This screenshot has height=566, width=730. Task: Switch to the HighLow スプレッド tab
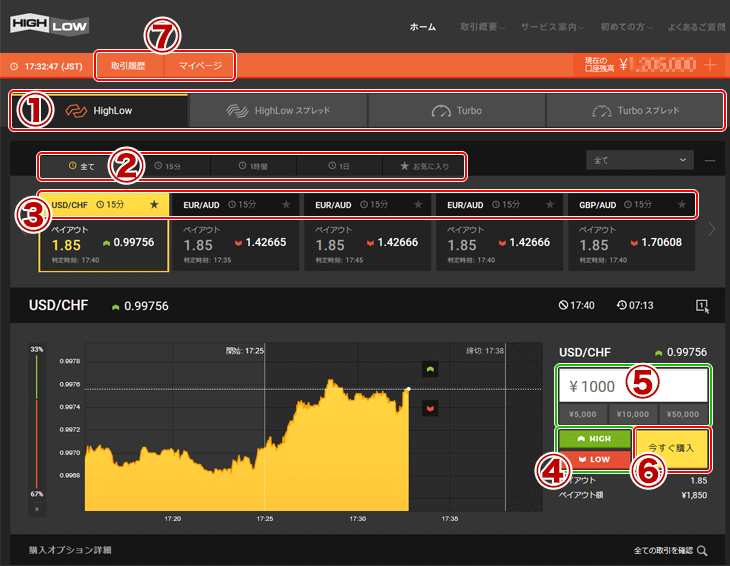[x=278, y=111]
